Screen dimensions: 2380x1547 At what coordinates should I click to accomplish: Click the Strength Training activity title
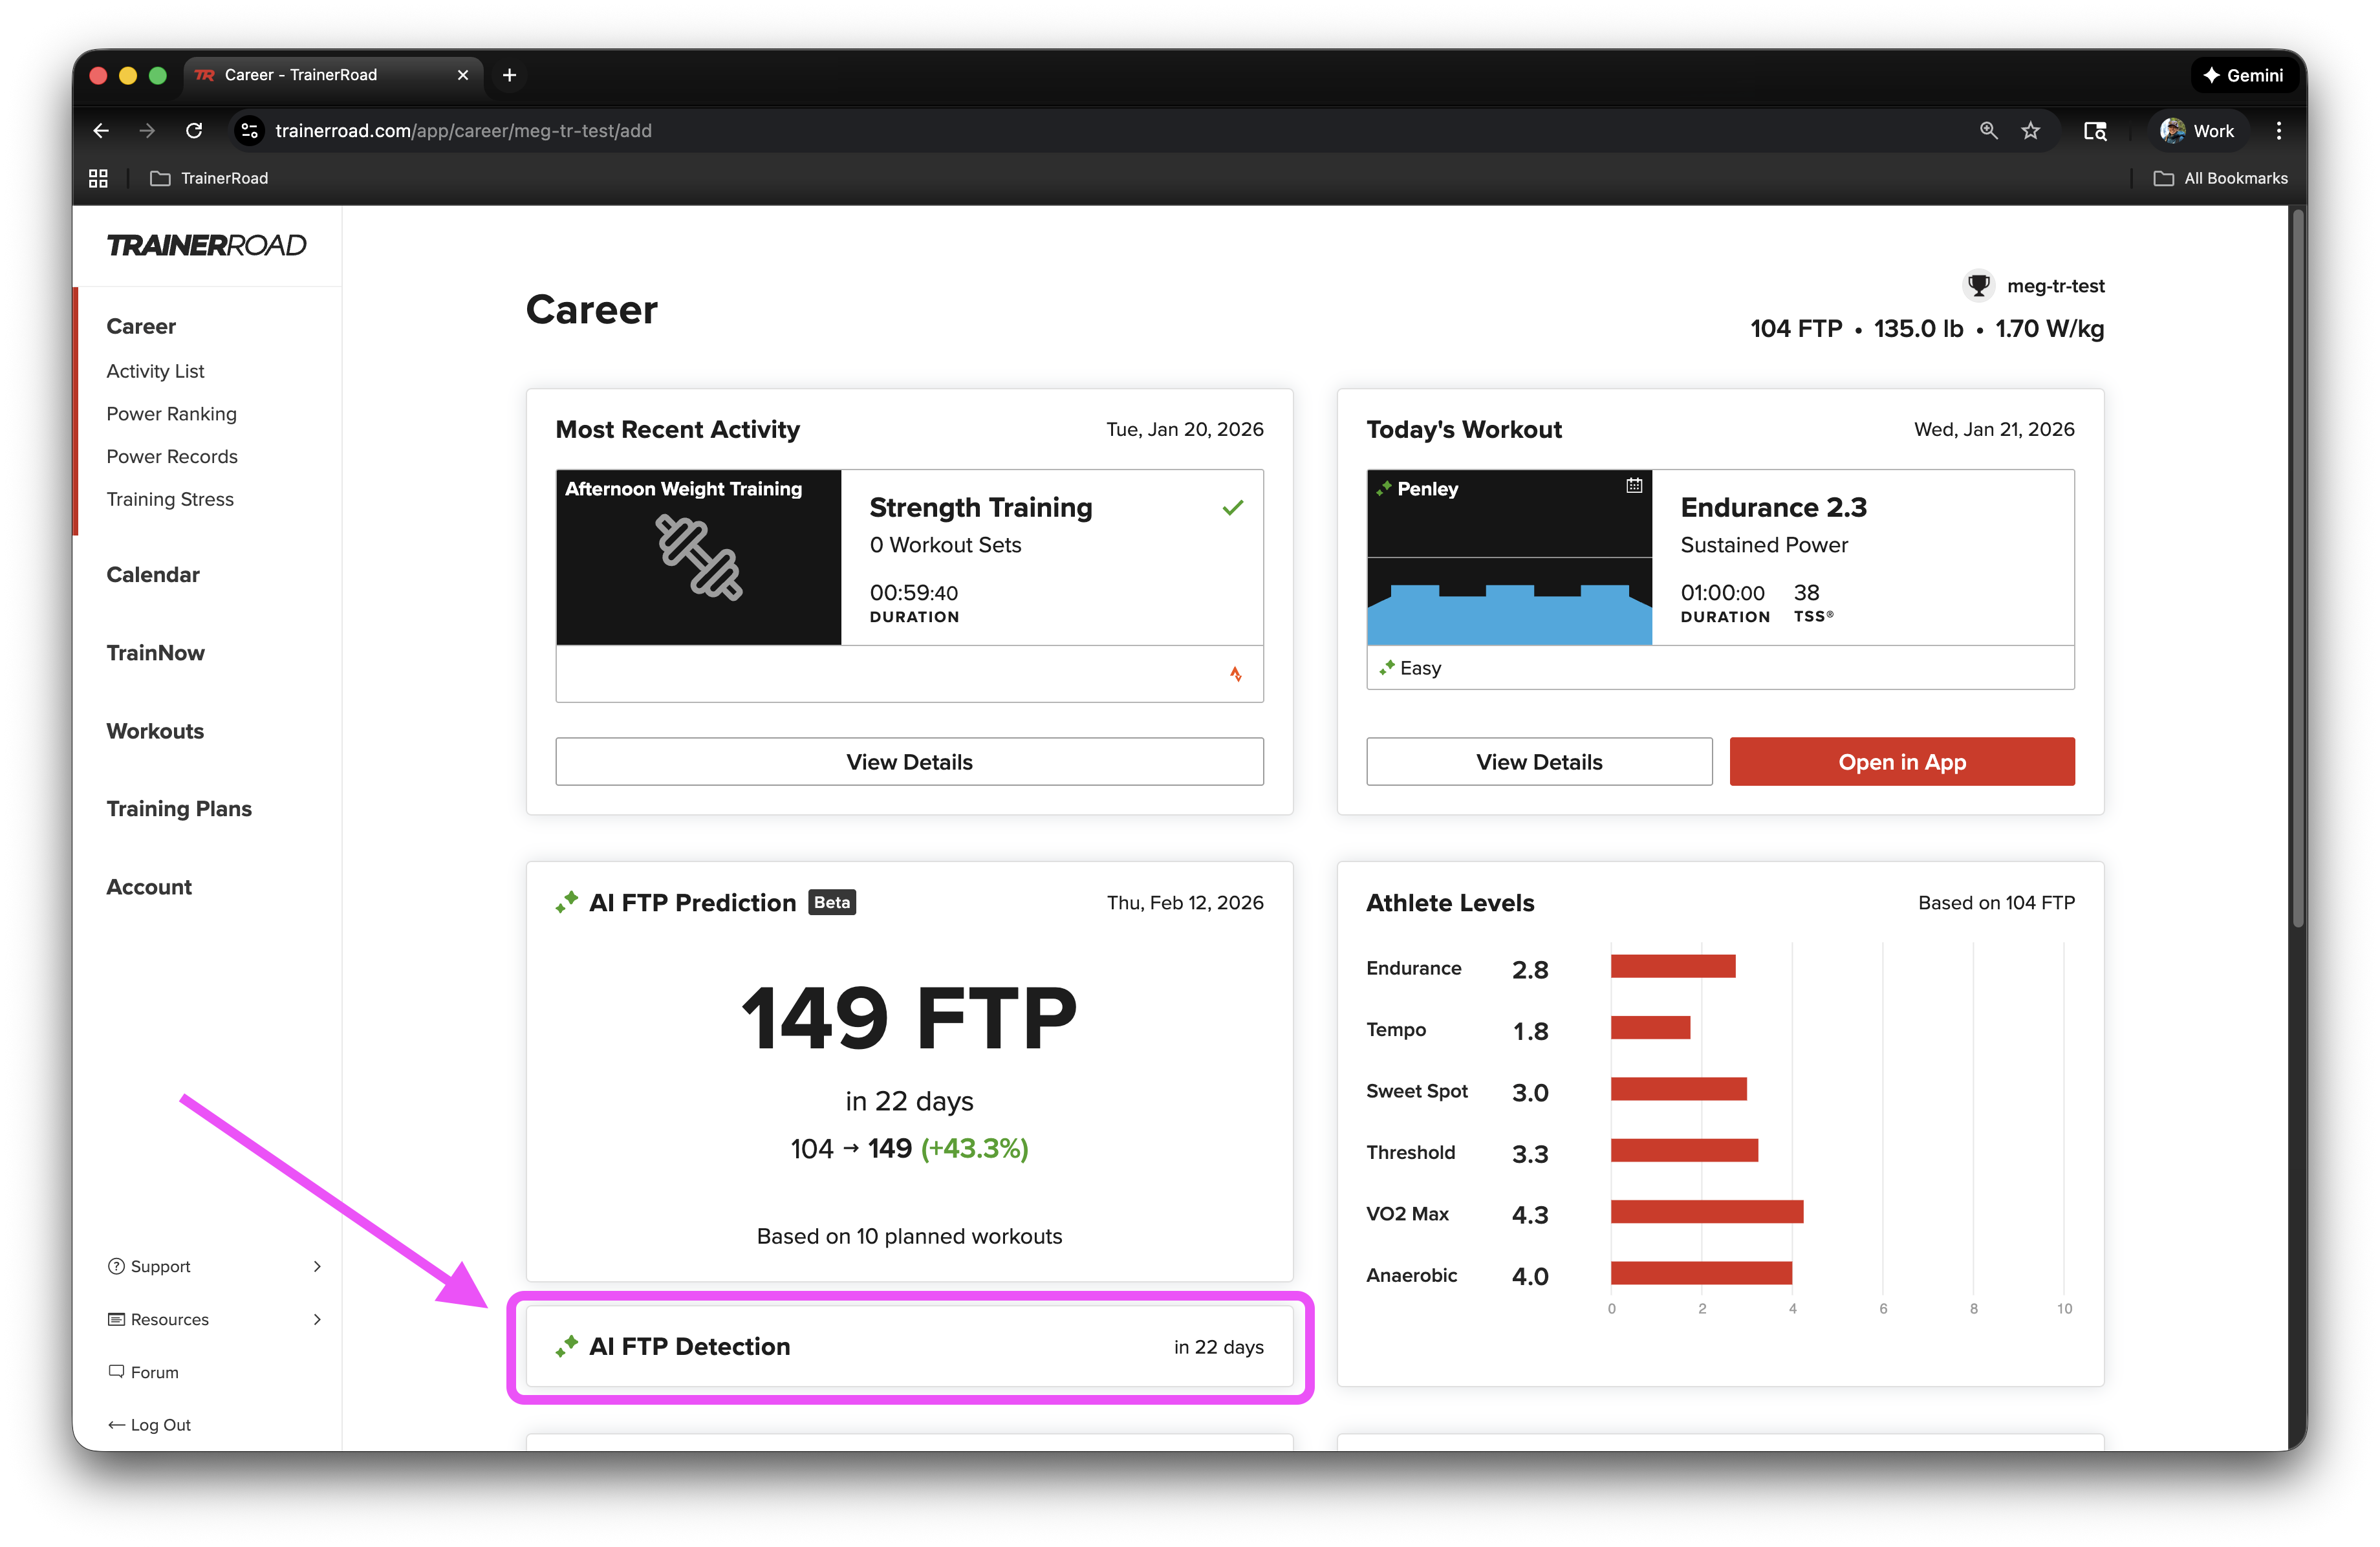[981, 507]
